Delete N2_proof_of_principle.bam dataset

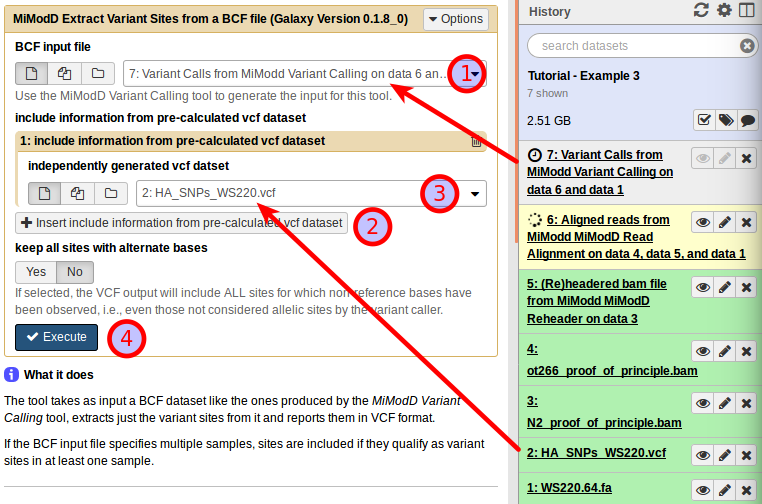click(x=746, y=403)
